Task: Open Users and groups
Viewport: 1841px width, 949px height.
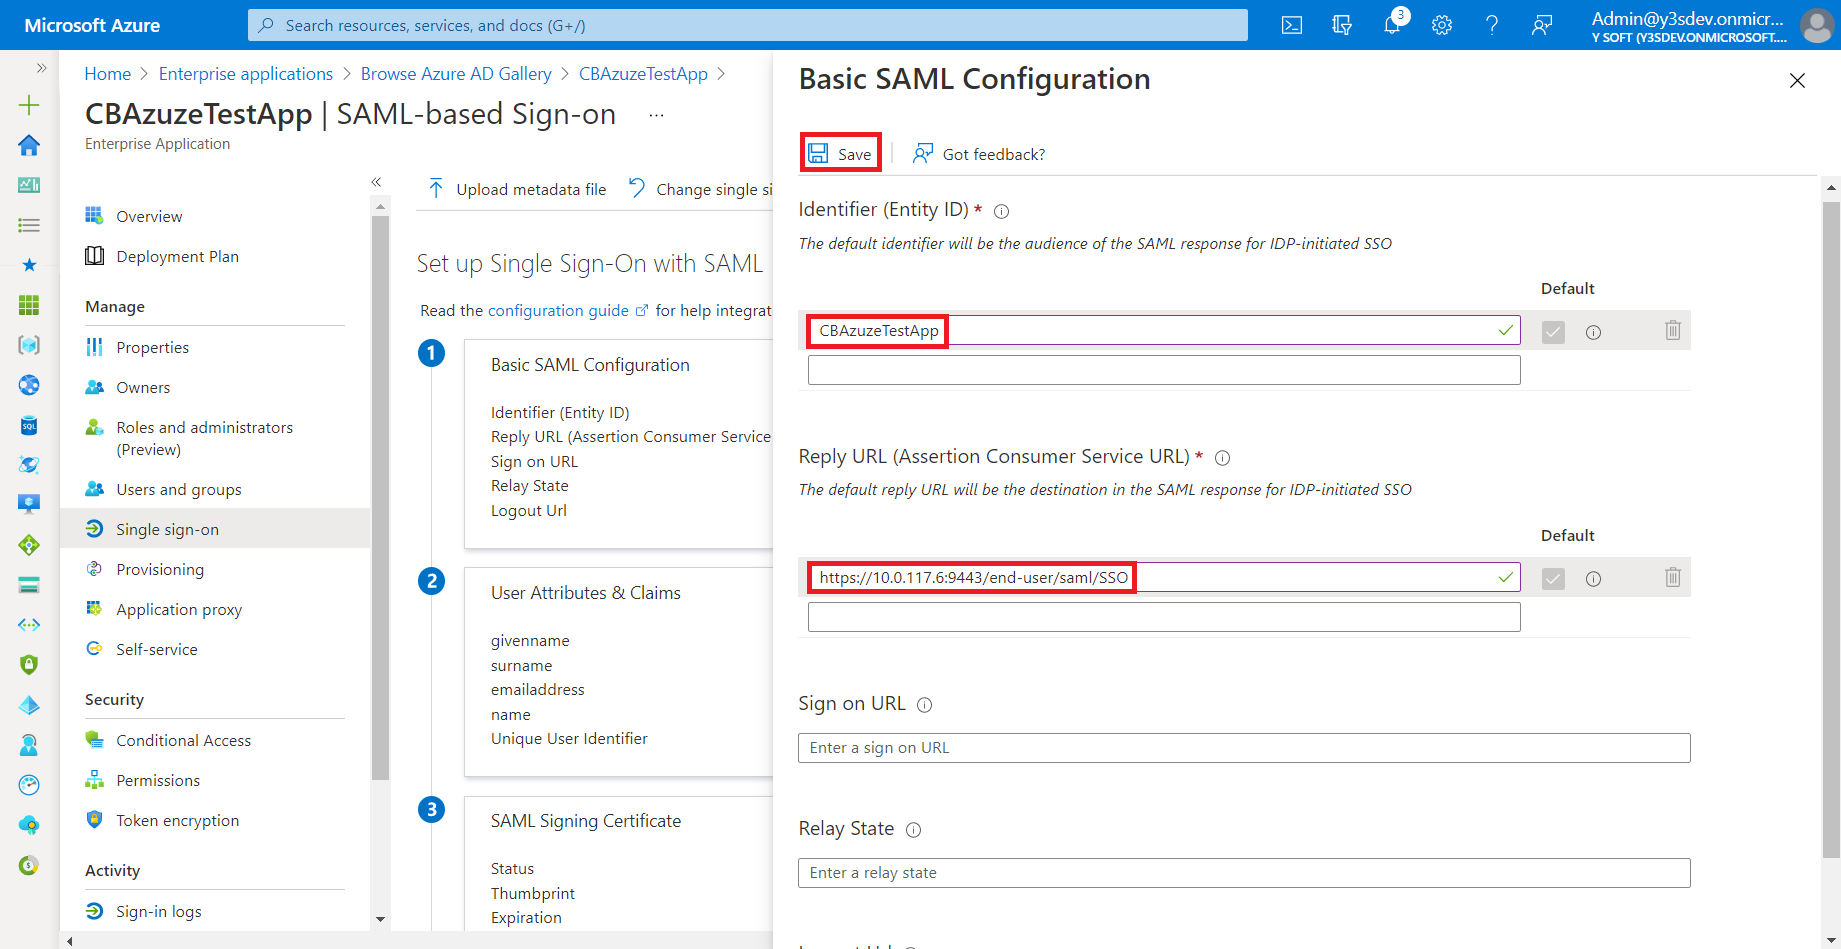Action: pyautogui.click(x=177, y=488)
